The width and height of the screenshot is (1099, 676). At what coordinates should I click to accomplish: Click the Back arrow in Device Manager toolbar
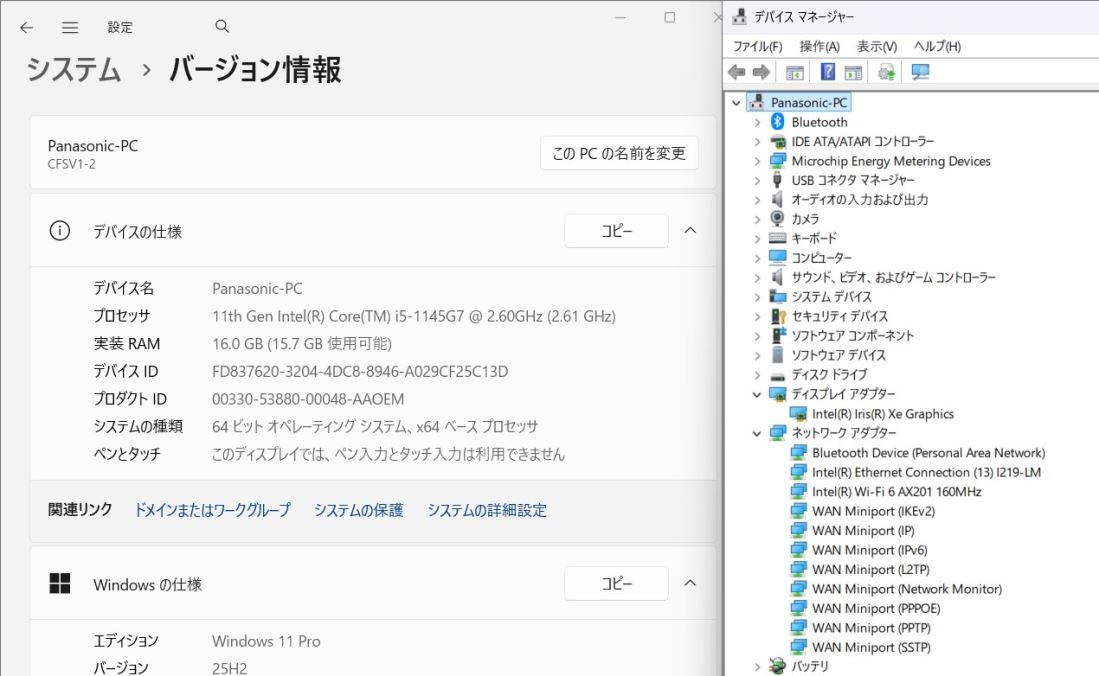tap(737, 72)
